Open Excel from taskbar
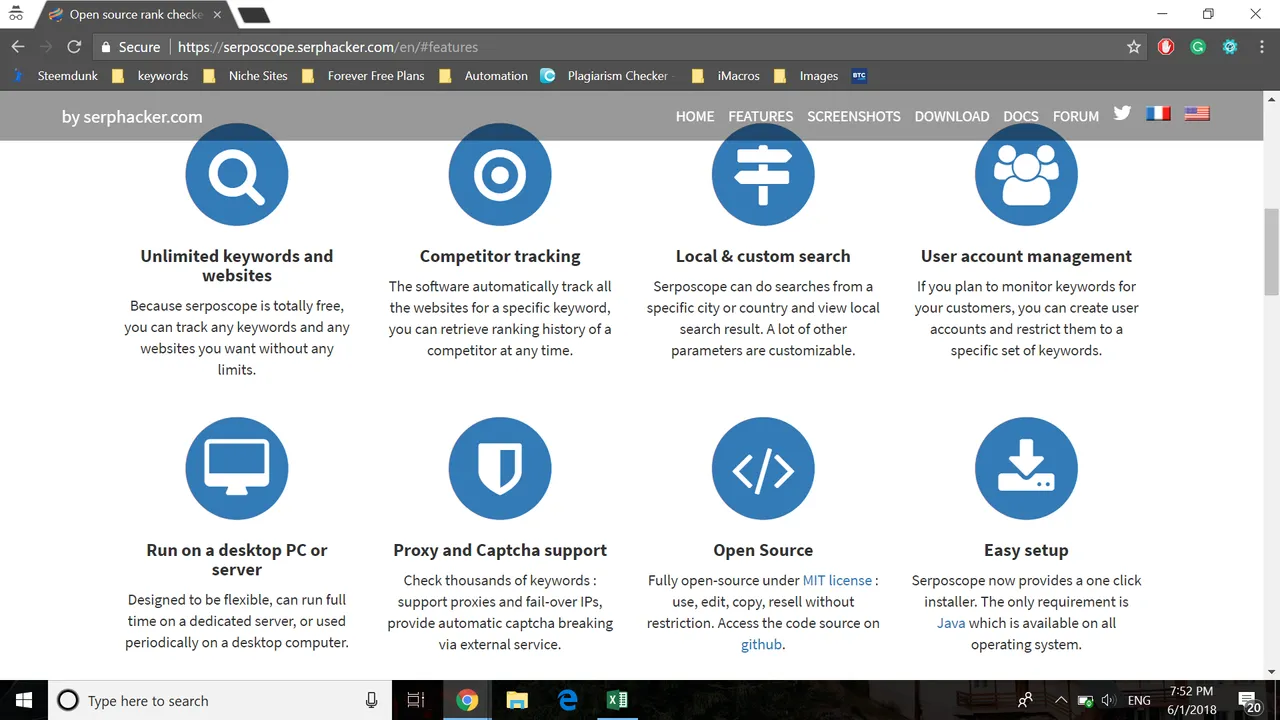This screenshot has width=1280, height=720. pyautogui.click(x=617, y=700)
